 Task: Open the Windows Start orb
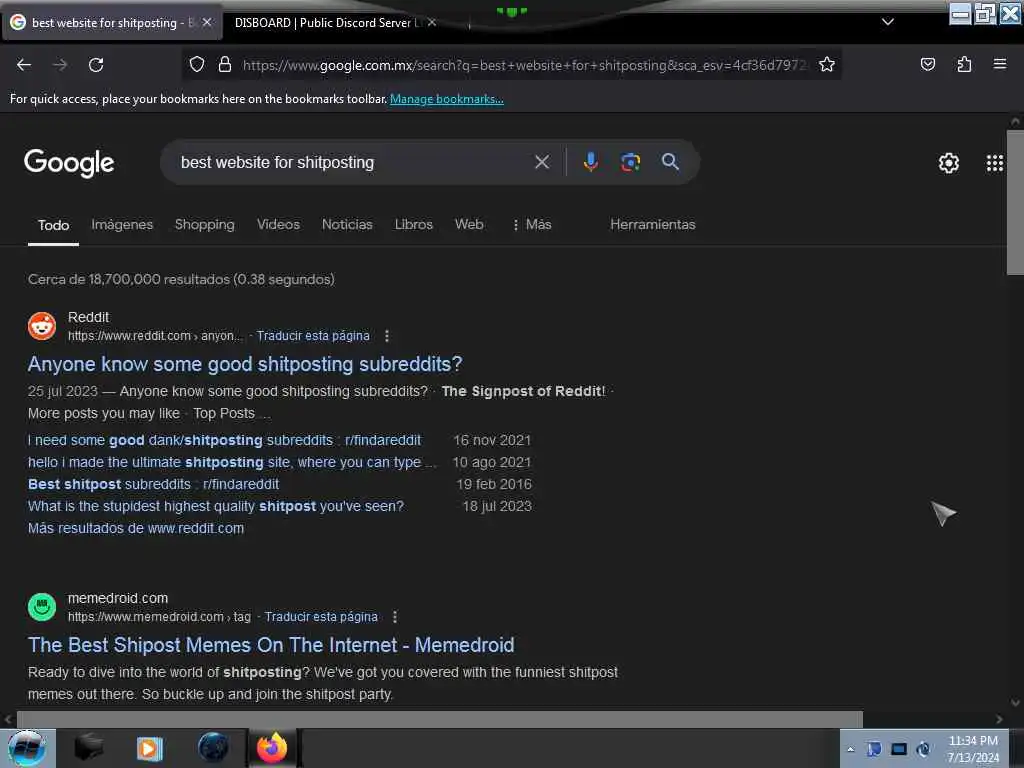[x=27, y=748]
